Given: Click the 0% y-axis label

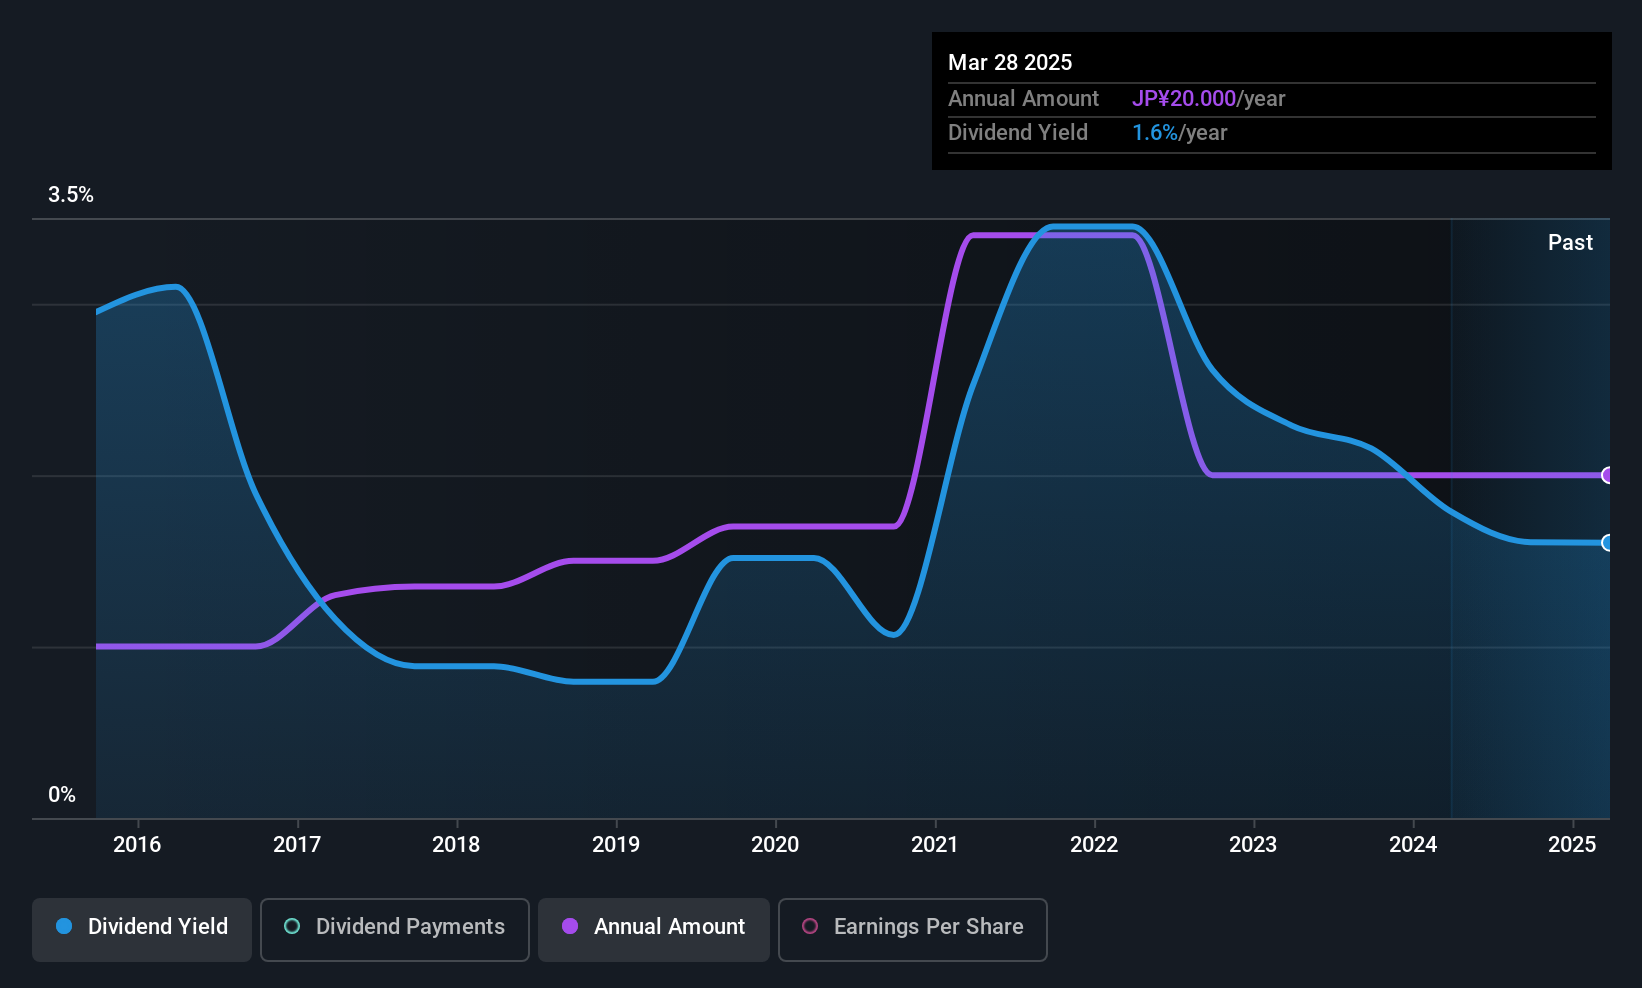Looking at the screenshot, I should pyautogui.click(x=62, y=795).
